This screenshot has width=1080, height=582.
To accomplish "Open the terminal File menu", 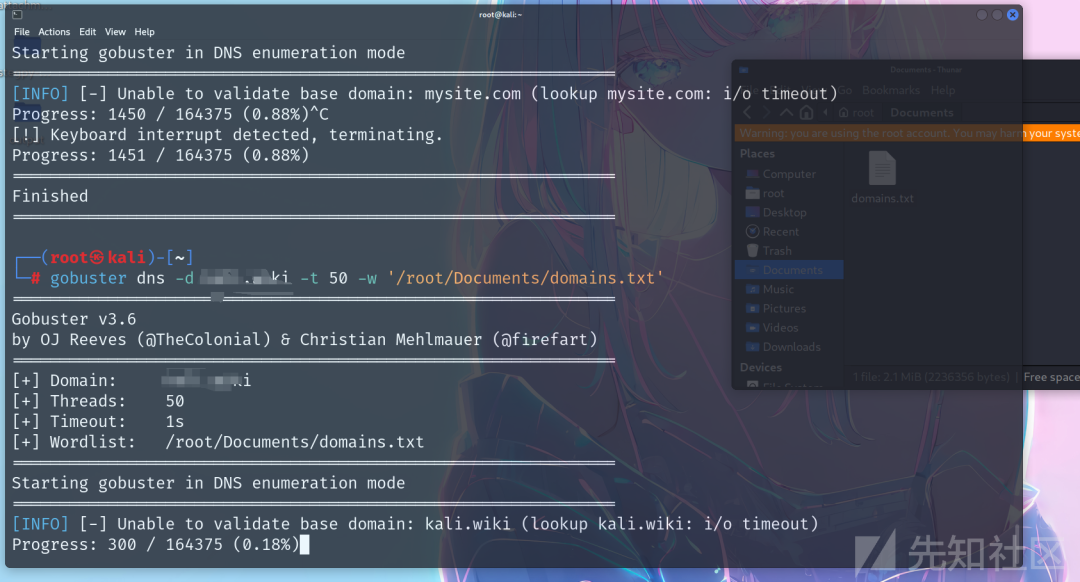I will coord(21,32).
